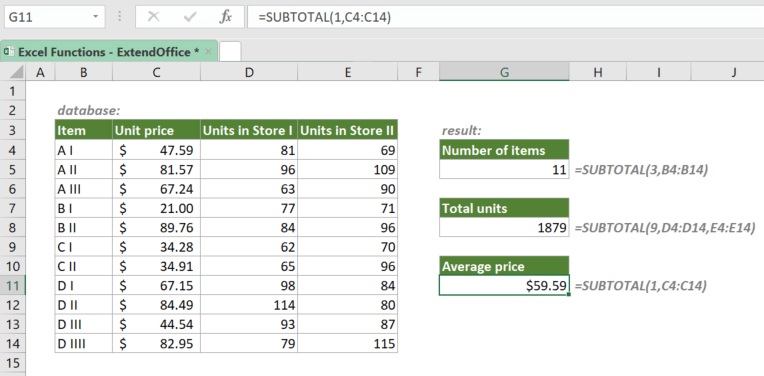Select Store I units cell with 98
The width and height of the screenshot is (764, 376).
tap(249, 285)
